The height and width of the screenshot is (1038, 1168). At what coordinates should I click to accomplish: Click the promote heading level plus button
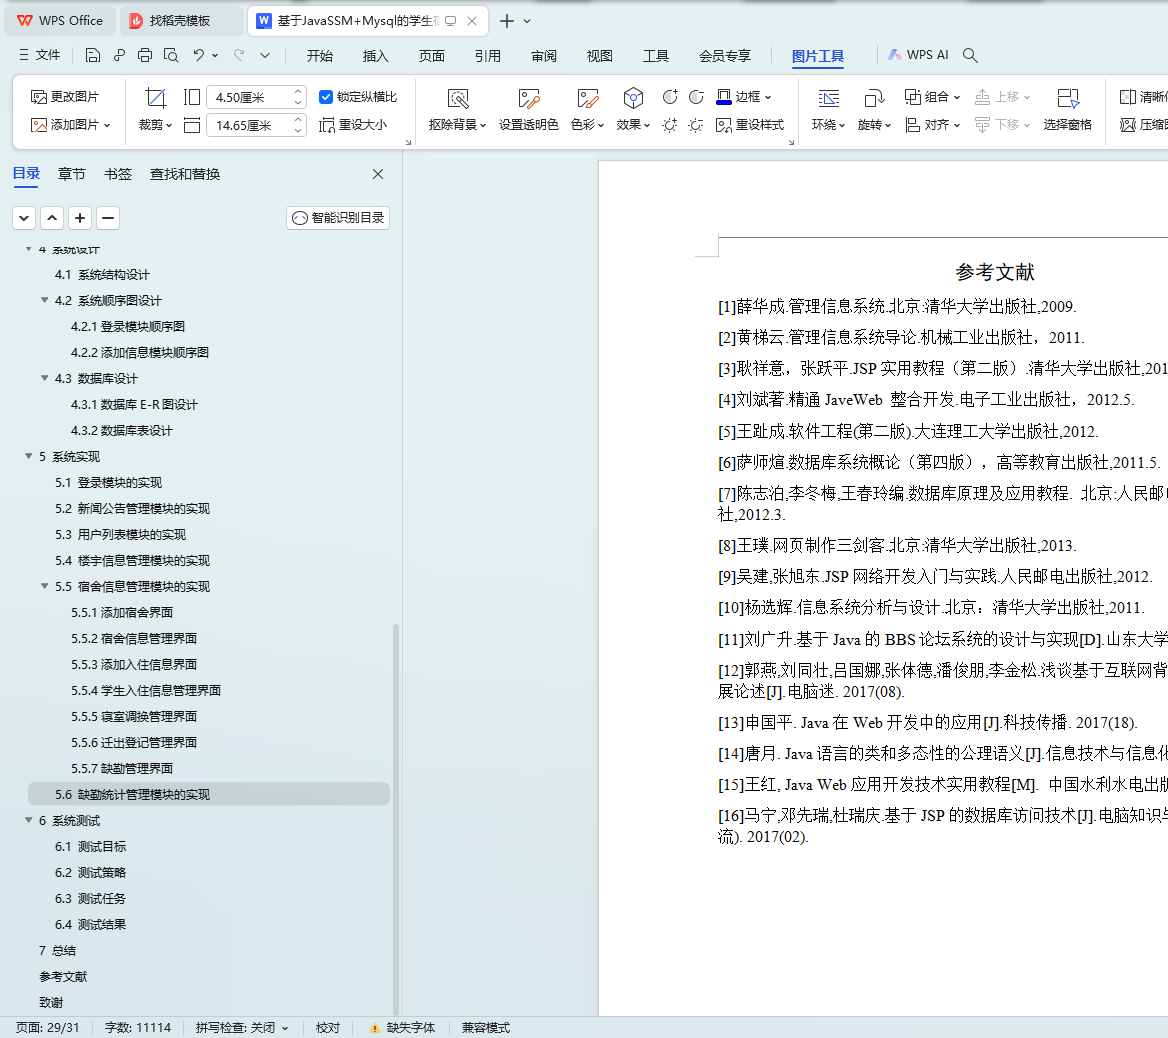[x=80, y=218]
